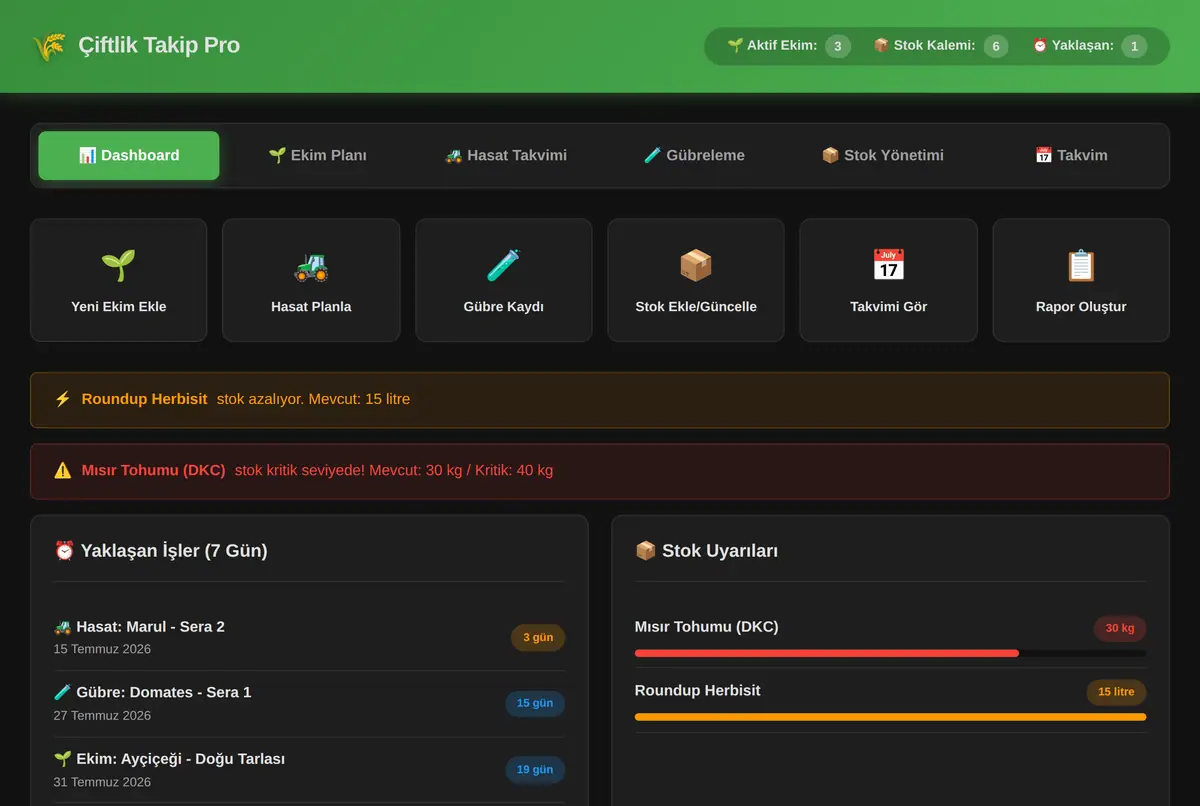The width and height of the screenshot is (1200, 806).
Task: Click the Rapor Oluştur label
Action: pyautogui.click(x=1081, y=307)
